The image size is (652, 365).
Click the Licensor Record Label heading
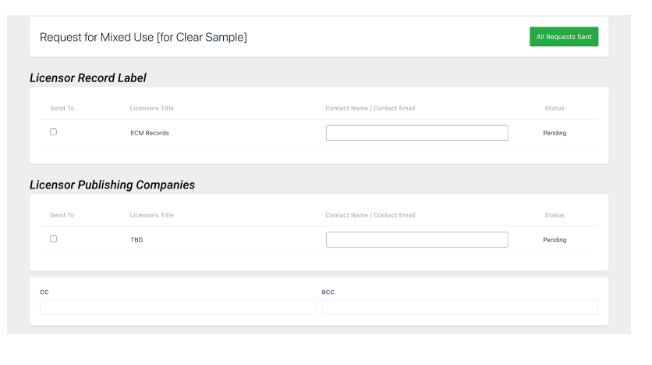pos(88,78)
